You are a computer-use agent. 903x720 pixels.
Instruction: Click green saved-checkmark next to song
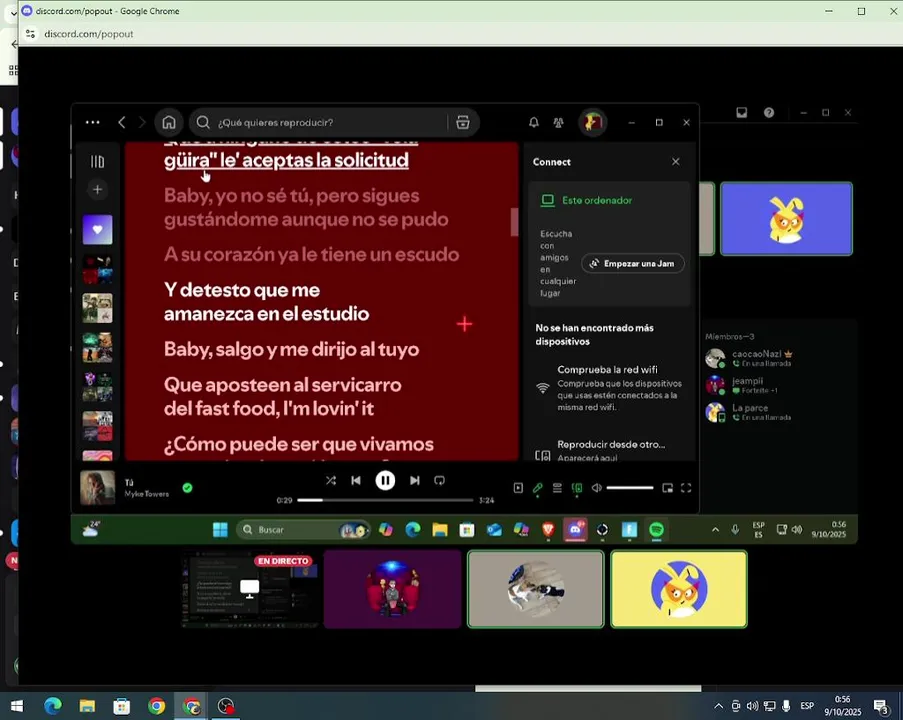point(187,488)
